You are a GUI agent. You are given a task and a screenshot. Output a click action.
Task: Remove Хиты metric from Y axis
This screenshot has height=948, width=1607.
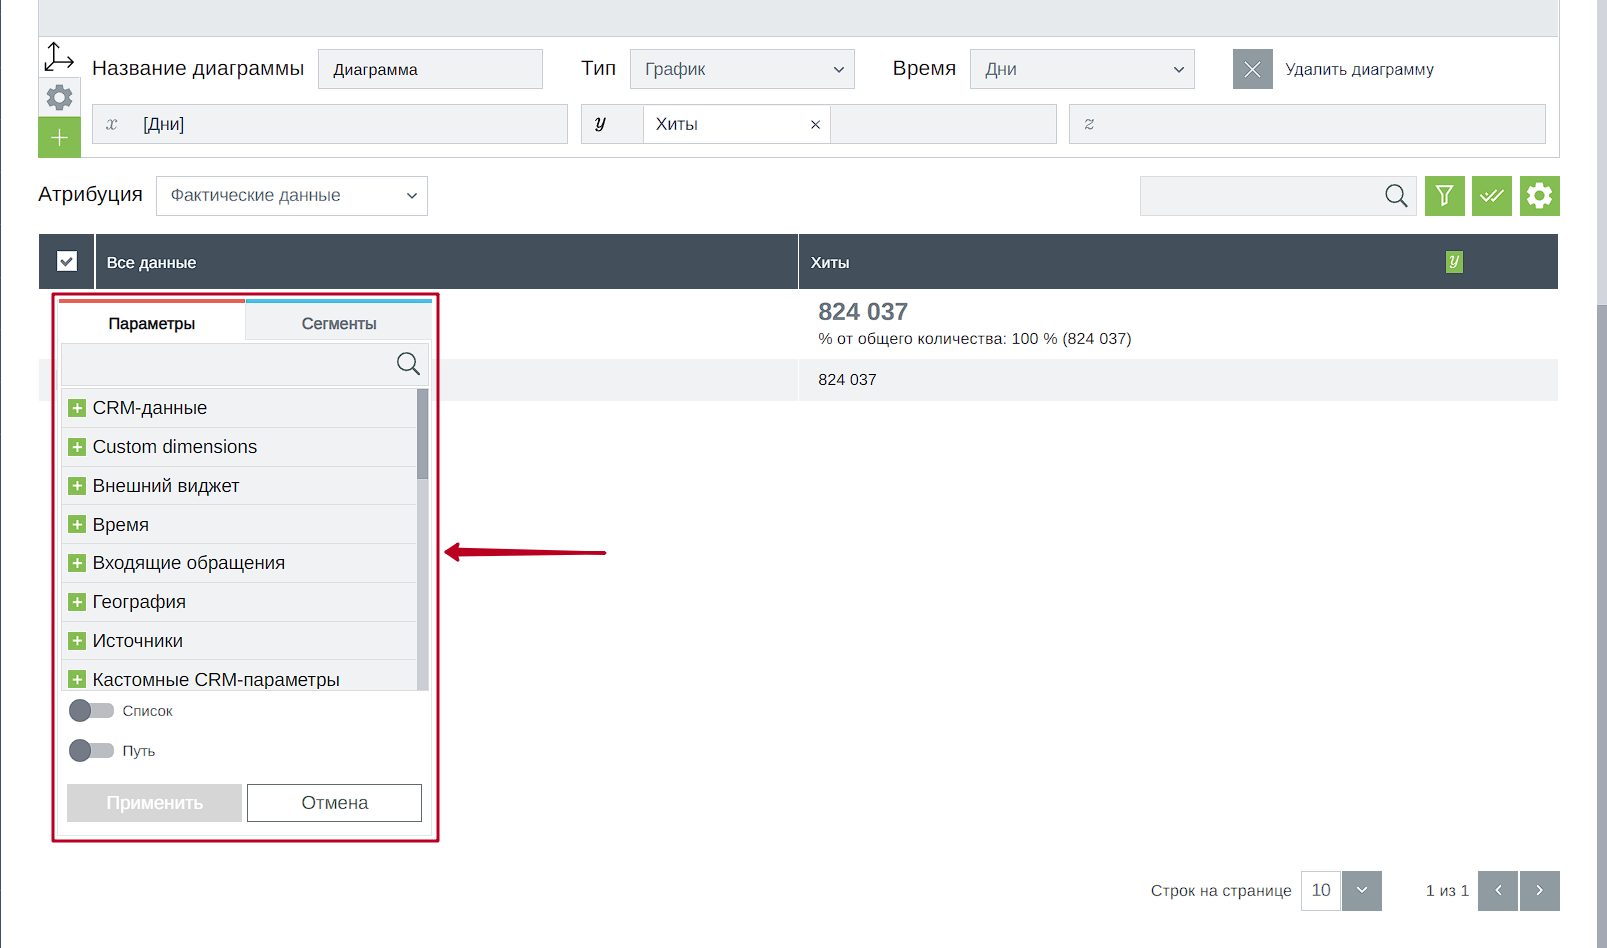pos(815,125)
